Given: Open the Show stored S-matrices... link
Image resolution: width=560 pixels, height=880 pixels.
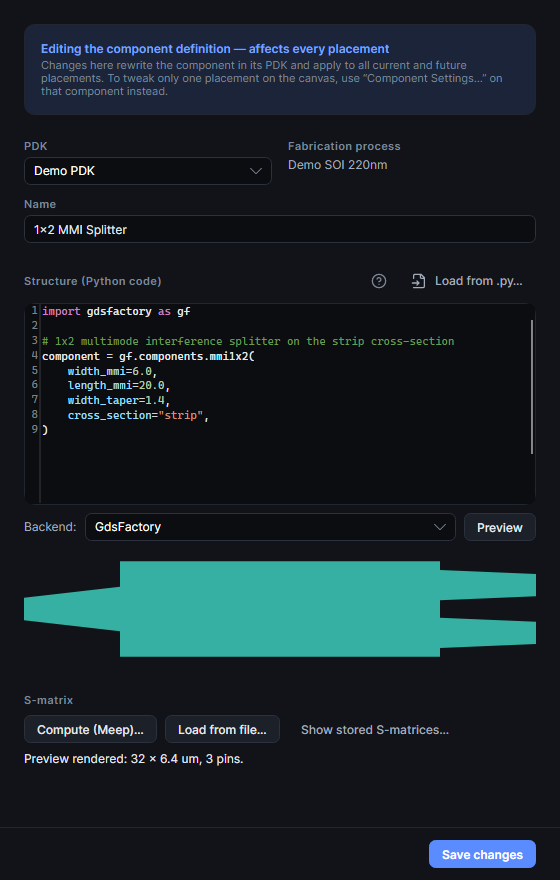Looking at the screenshot, I should (375, 730).
